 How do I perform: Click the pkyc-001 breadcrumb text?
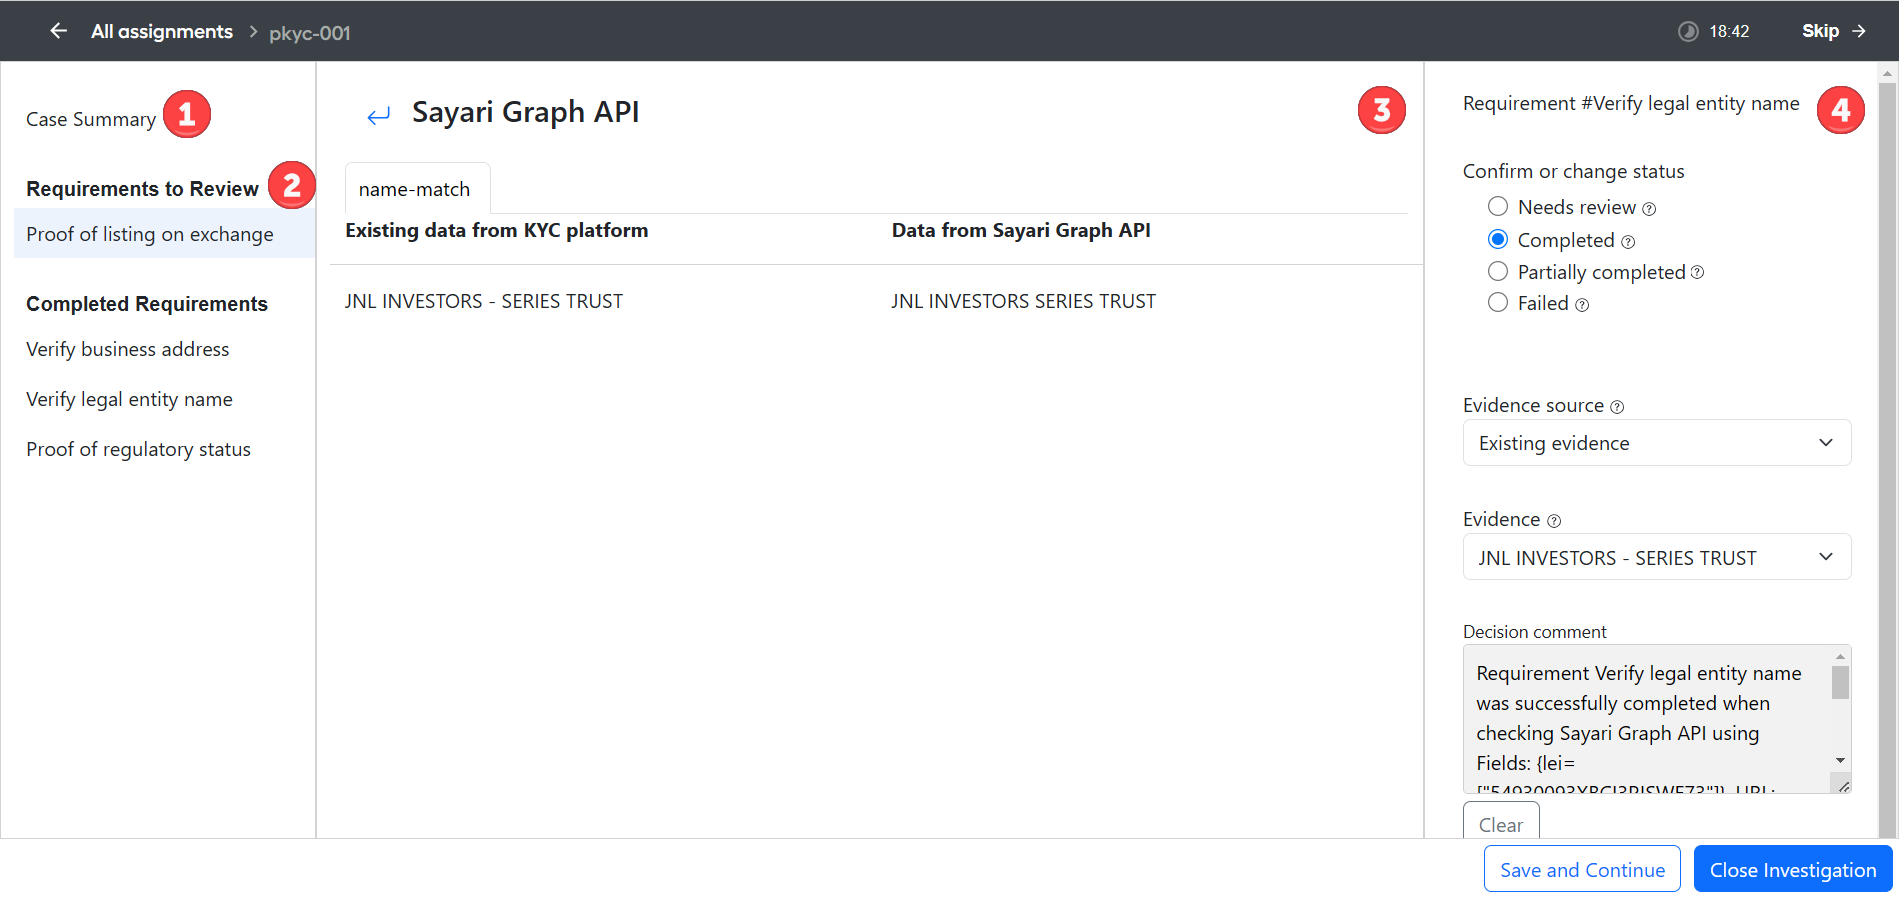coord(310,33)
